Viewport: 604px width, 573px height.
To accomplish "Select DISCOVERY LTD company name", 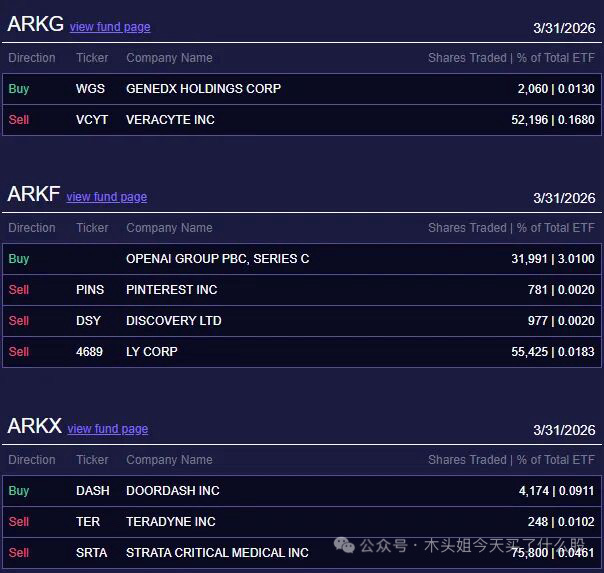I will [174, 321].
